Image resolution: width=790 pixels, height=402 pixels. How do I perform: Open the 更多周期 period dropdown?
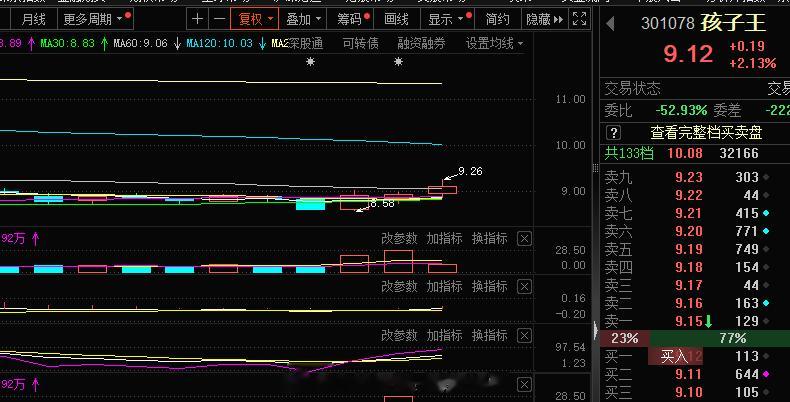(94, 19)
